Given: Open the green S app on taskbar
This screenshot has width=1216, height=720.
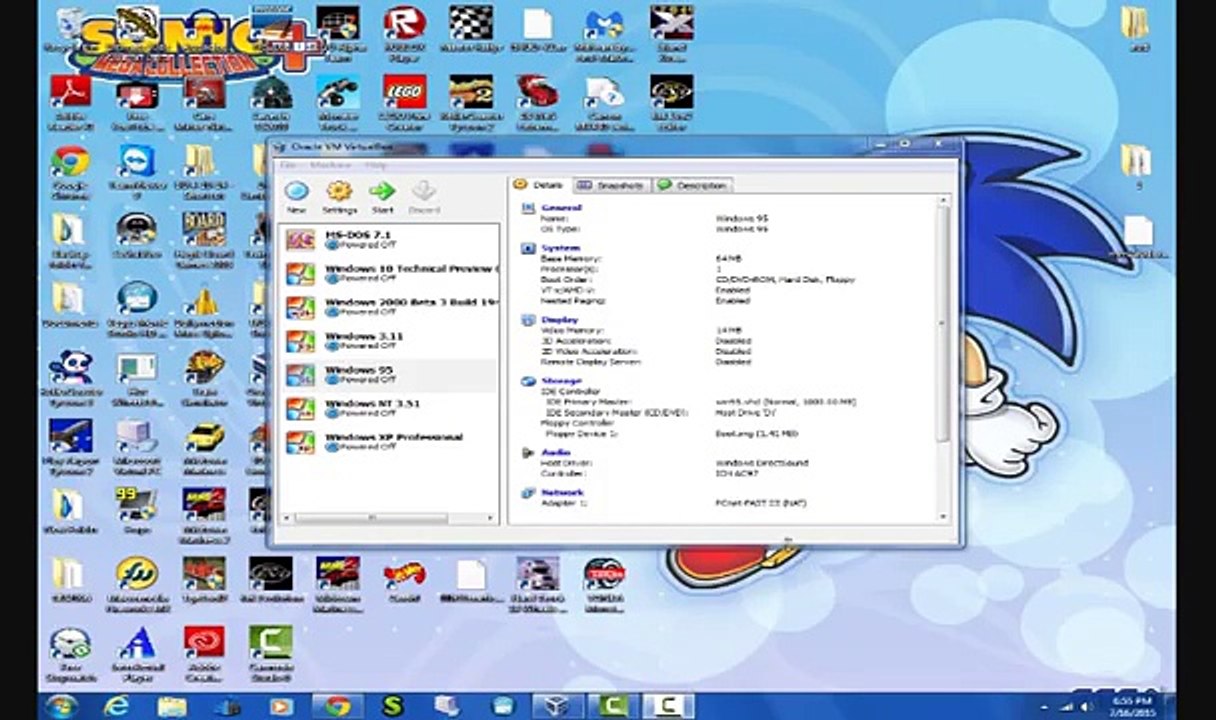Looking at the screenshot, I should tap(393, 706).
